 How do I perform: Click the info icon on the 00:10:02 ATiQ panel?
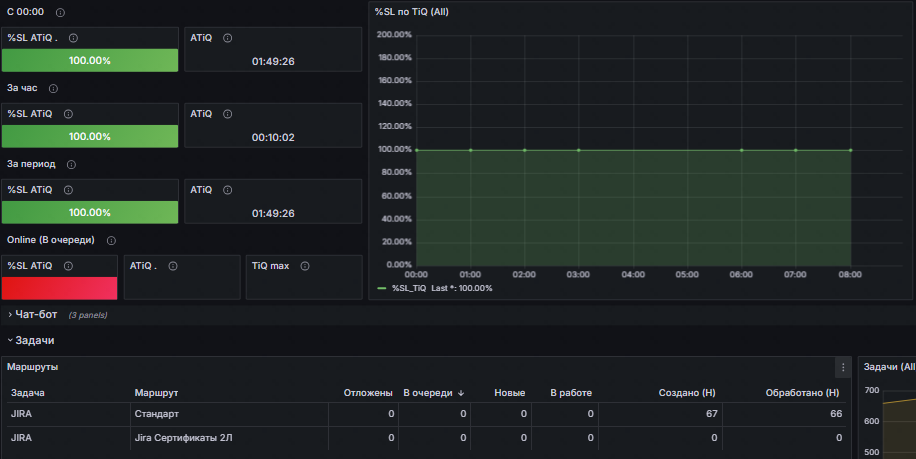[228, 114]
